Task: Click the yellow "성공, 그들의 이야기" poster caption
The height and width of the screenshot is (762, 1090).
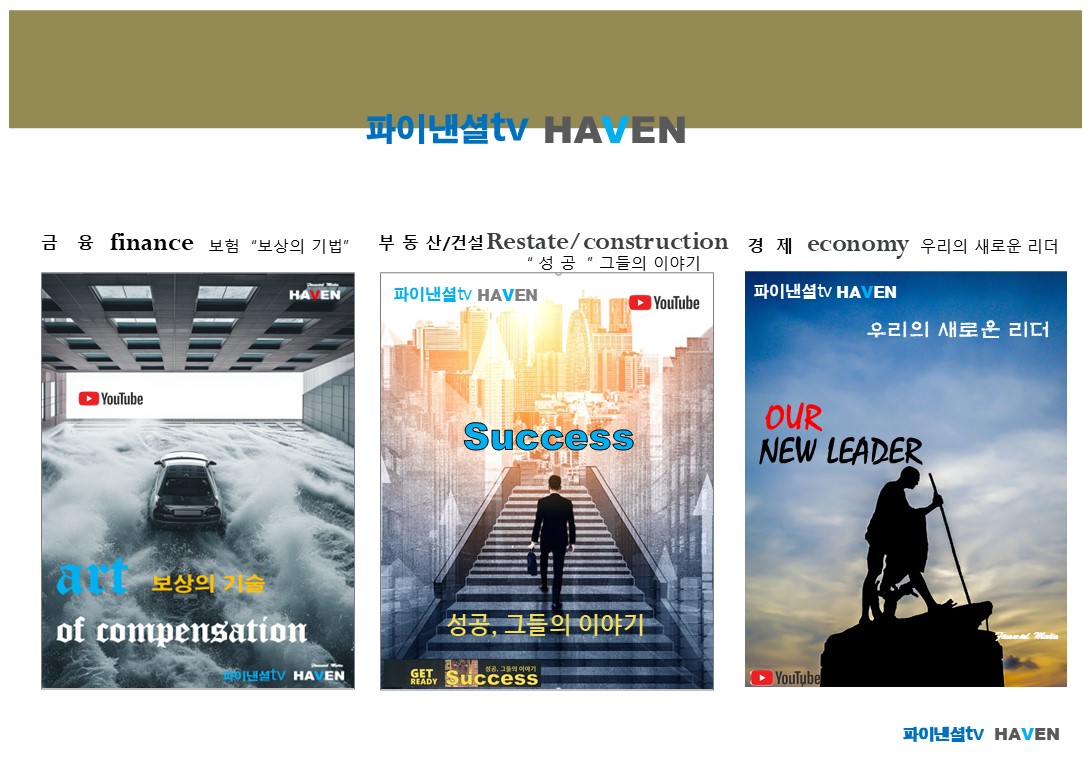Action: 546,626
